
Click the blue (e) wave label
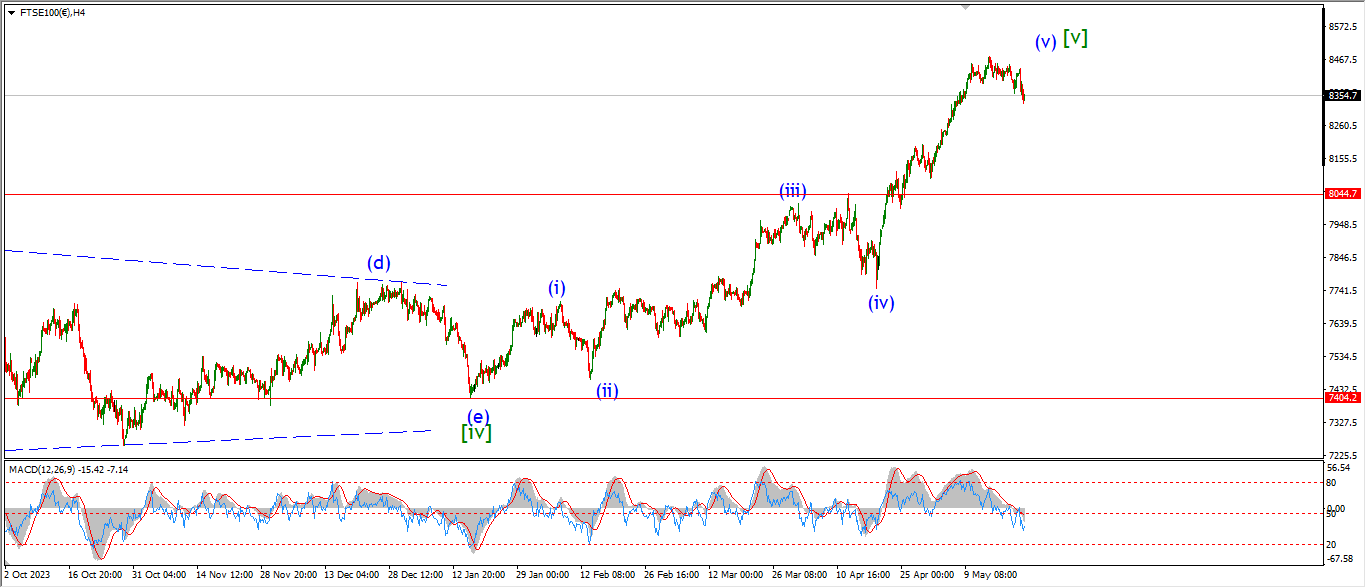click(x=478, y=416)
